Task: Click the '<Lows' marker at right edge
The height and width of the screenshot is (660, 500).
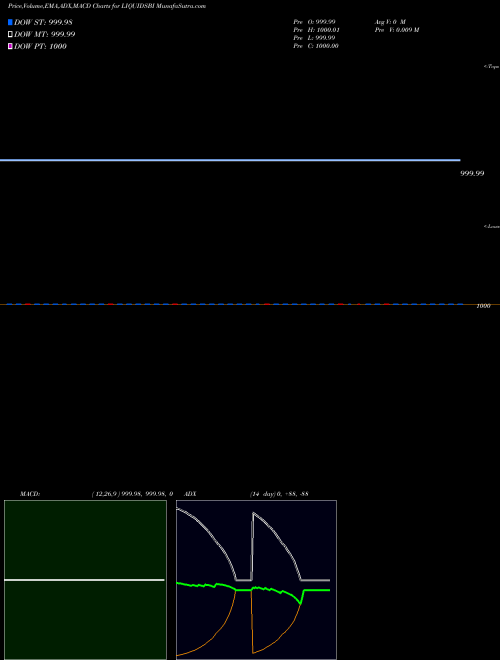Action: [x=492, y=226]
